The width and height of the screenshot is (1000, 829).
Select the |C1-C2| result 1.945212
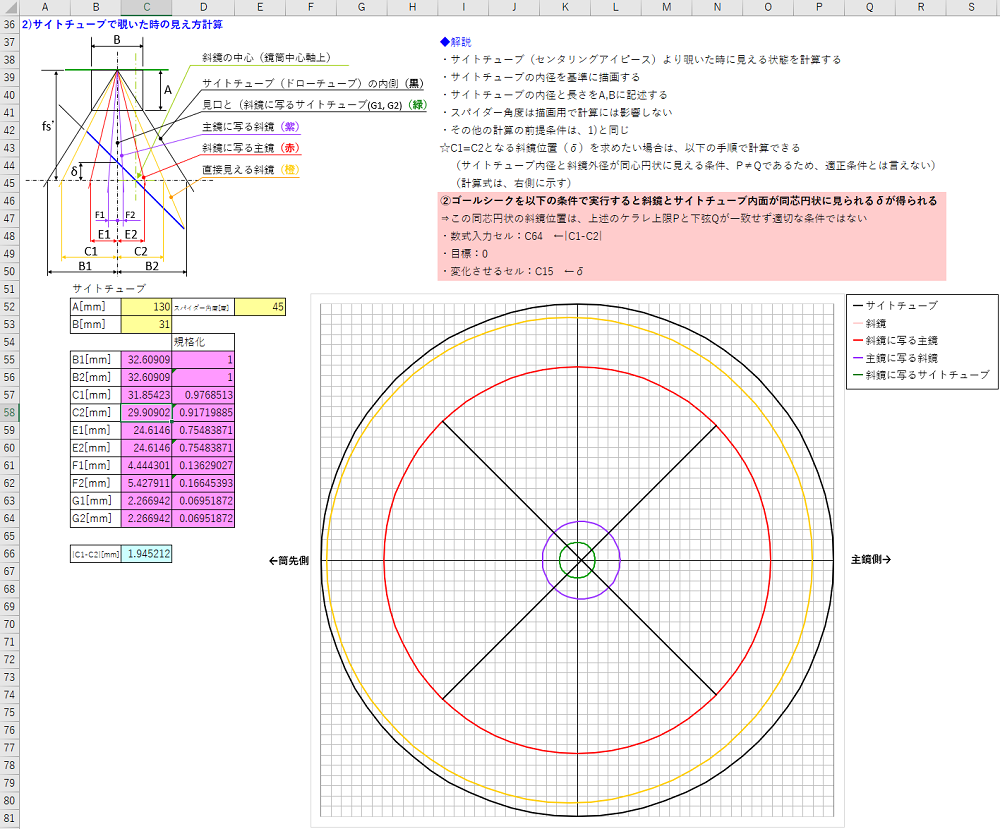click(146, 554)
